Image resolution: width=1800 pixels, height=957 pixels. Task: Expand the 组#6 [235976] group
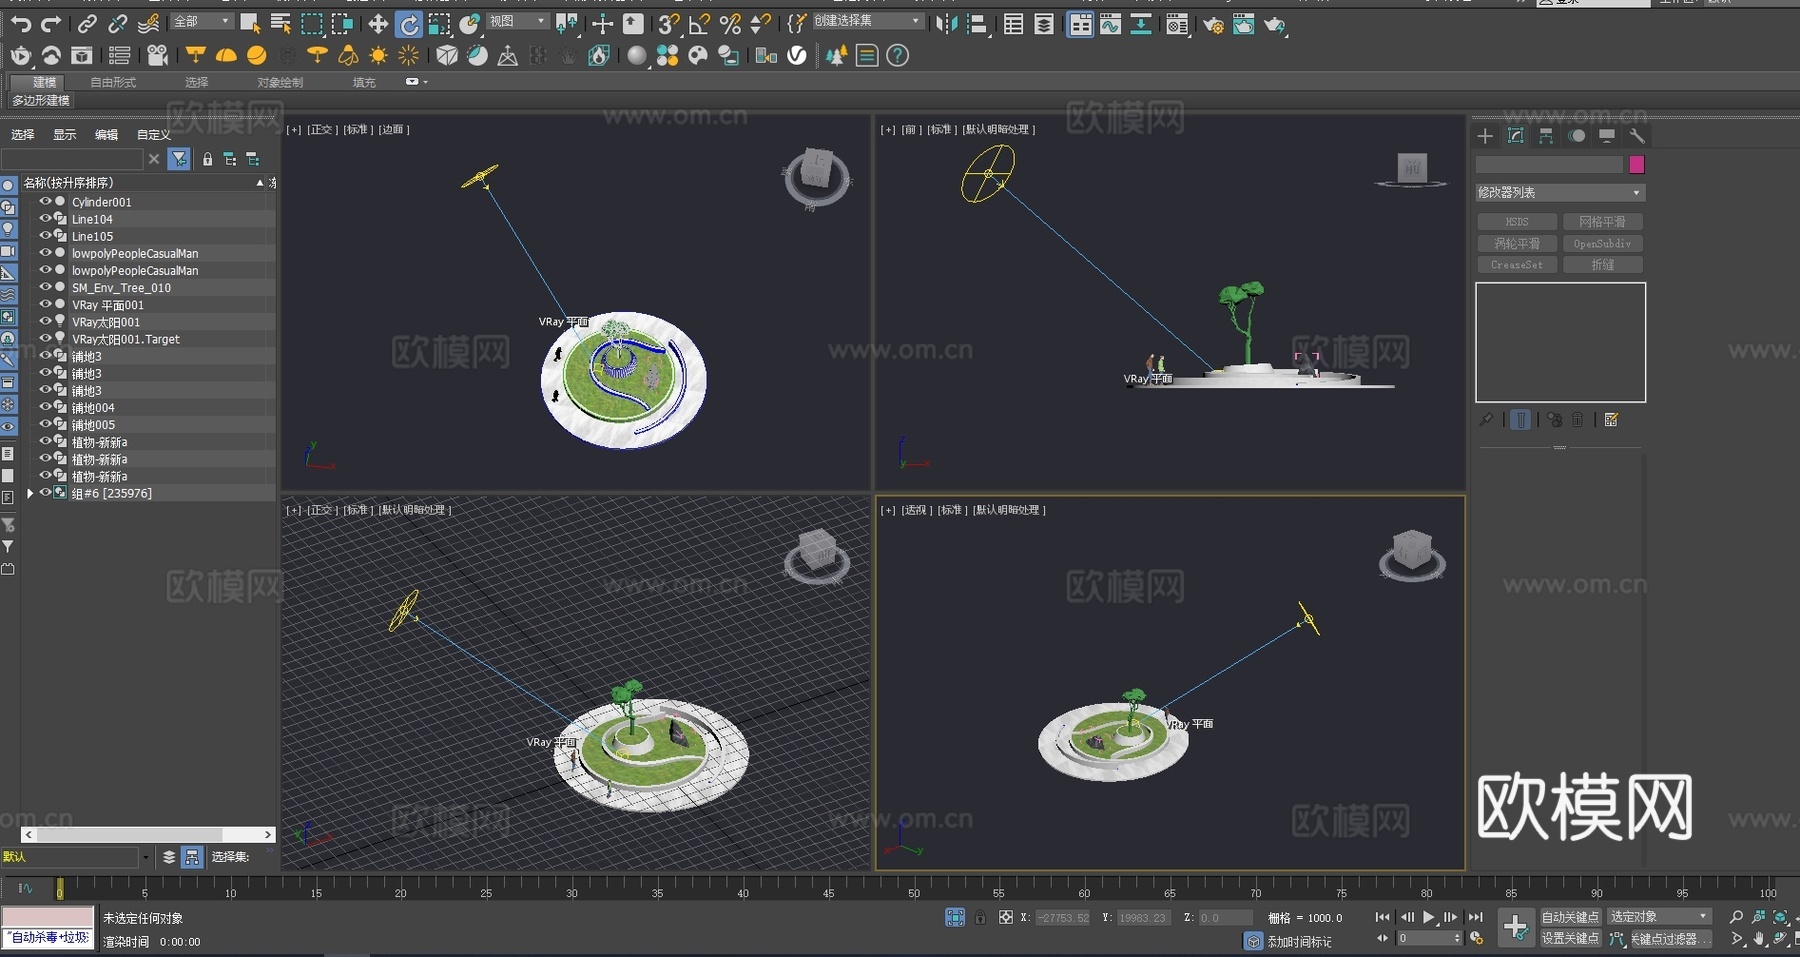pos(30,493)
